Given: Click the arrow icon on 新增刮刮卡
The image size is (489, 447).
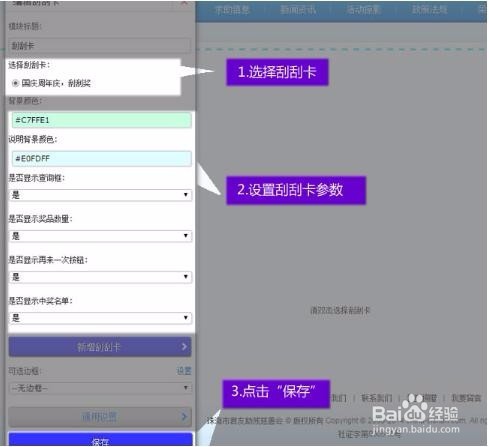Looking at the screenshot, I should pos(184,347).
